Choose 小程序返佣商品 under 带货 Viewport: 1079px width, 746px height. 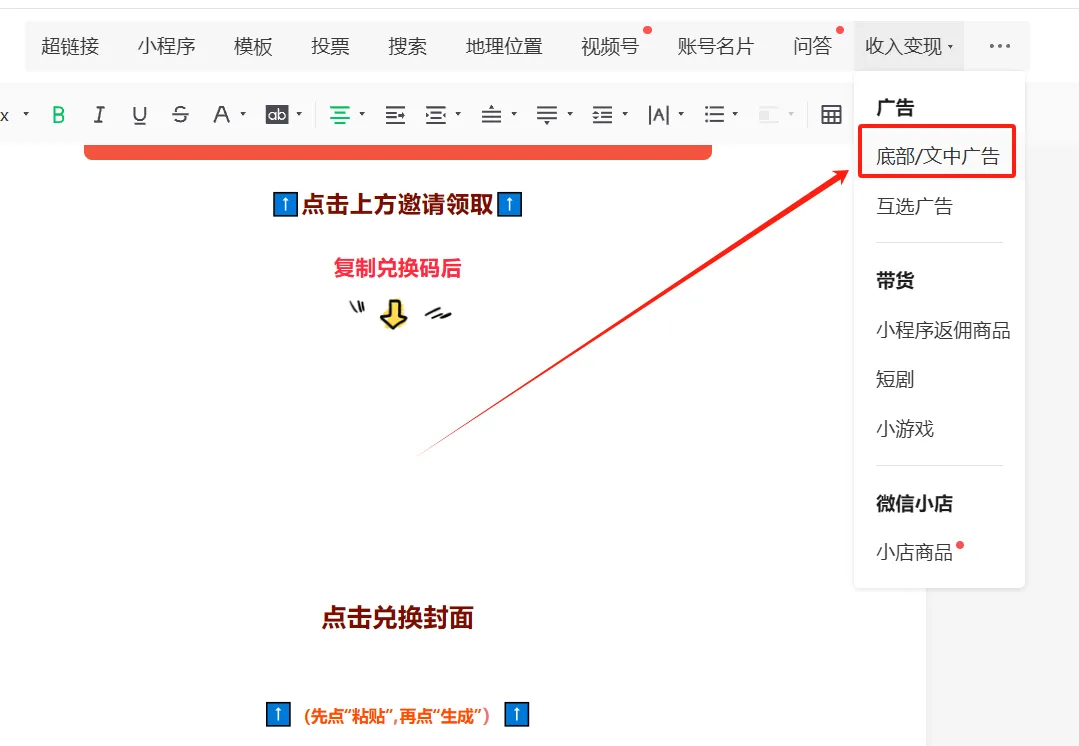(943, 330)
